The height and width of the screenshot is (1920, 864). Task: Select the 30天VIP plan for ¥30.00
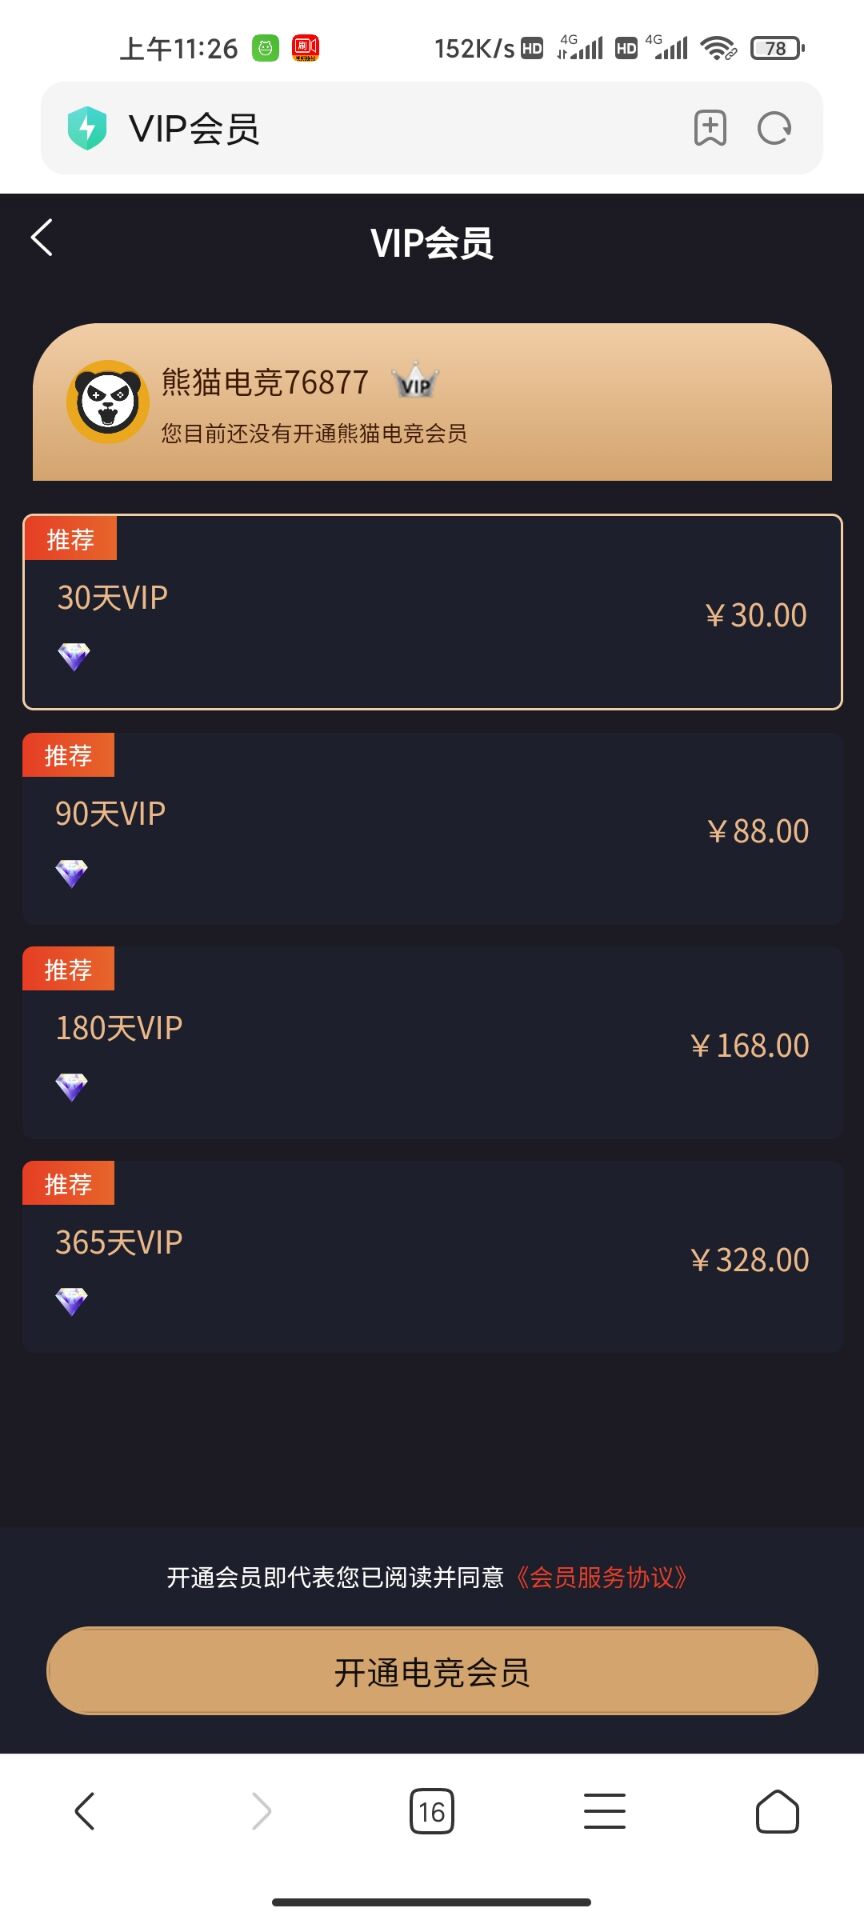(432, 612)
